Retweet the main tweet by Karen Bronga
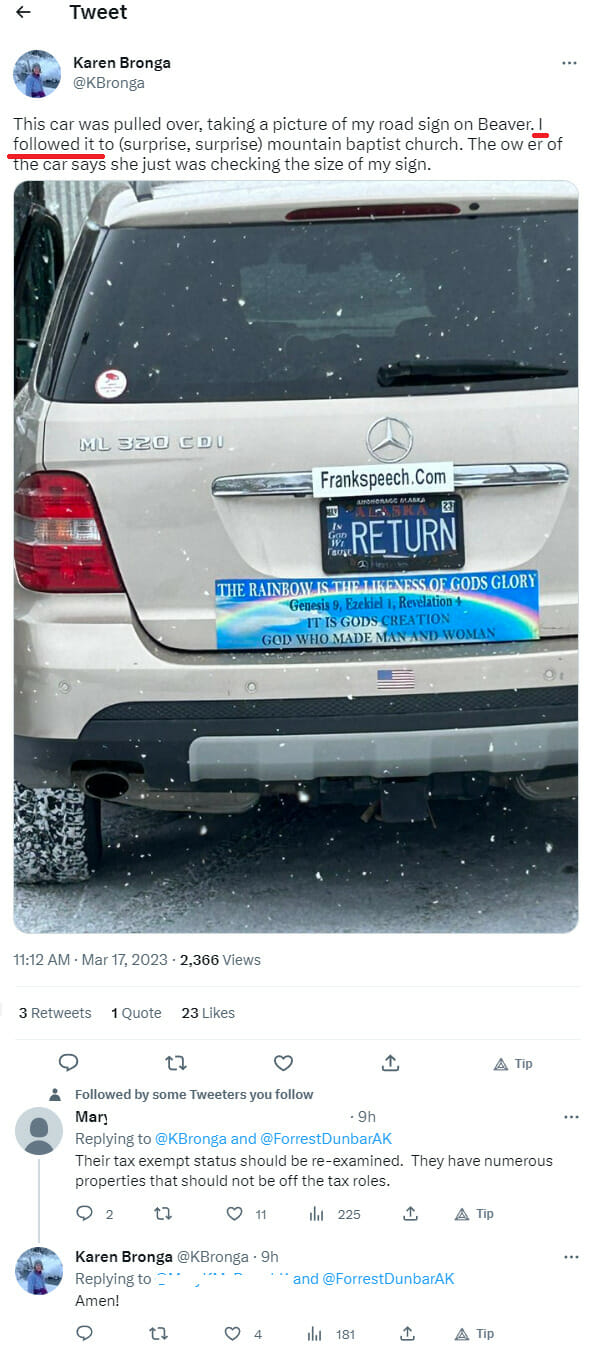The height and width of the screenshot is (1352, 591). [x=176, y=1062]
